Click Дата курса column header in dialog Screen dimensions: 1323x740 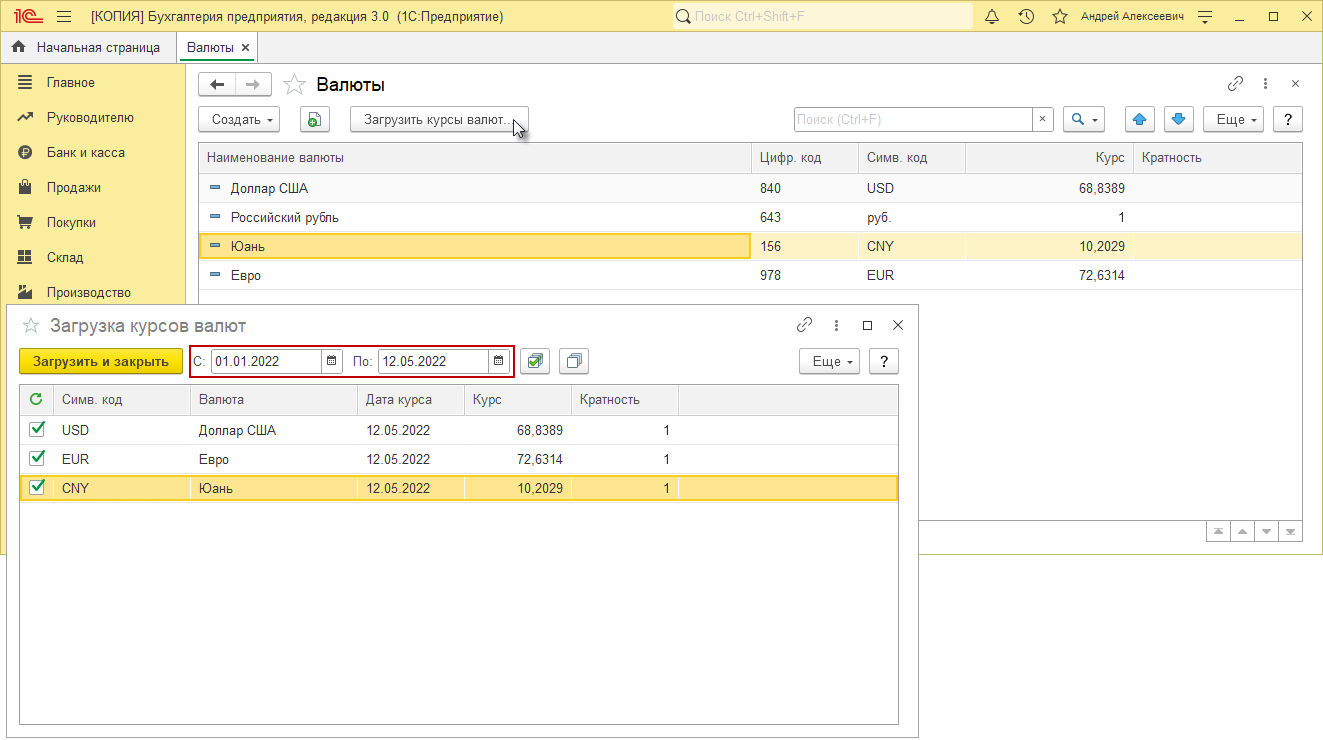411,400
